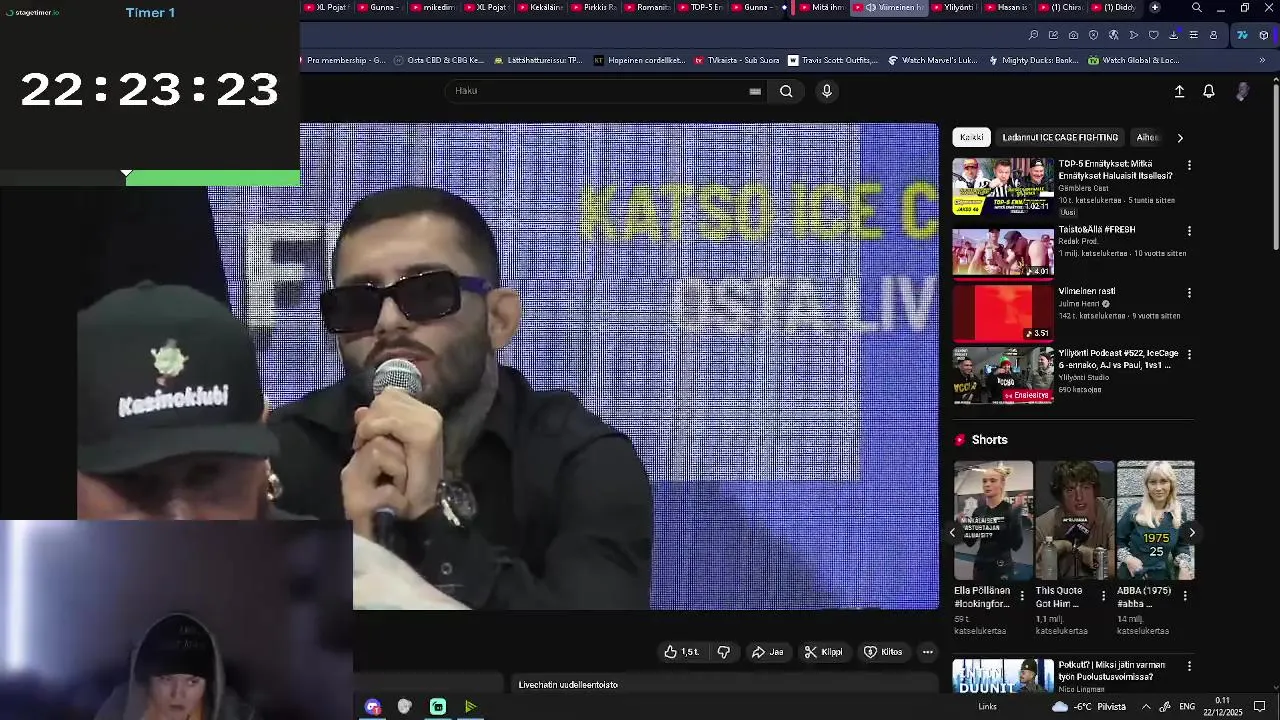1280x720 pixels.
Task: Switch to the Mitä ihm browser tab
Action: [822, 7]
